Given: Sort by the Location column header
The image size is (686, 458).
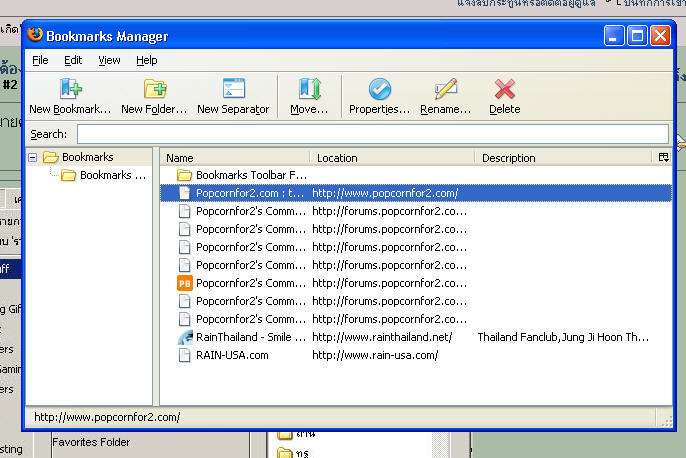Looking at the screenshot, I should click(x=392, y=158).
